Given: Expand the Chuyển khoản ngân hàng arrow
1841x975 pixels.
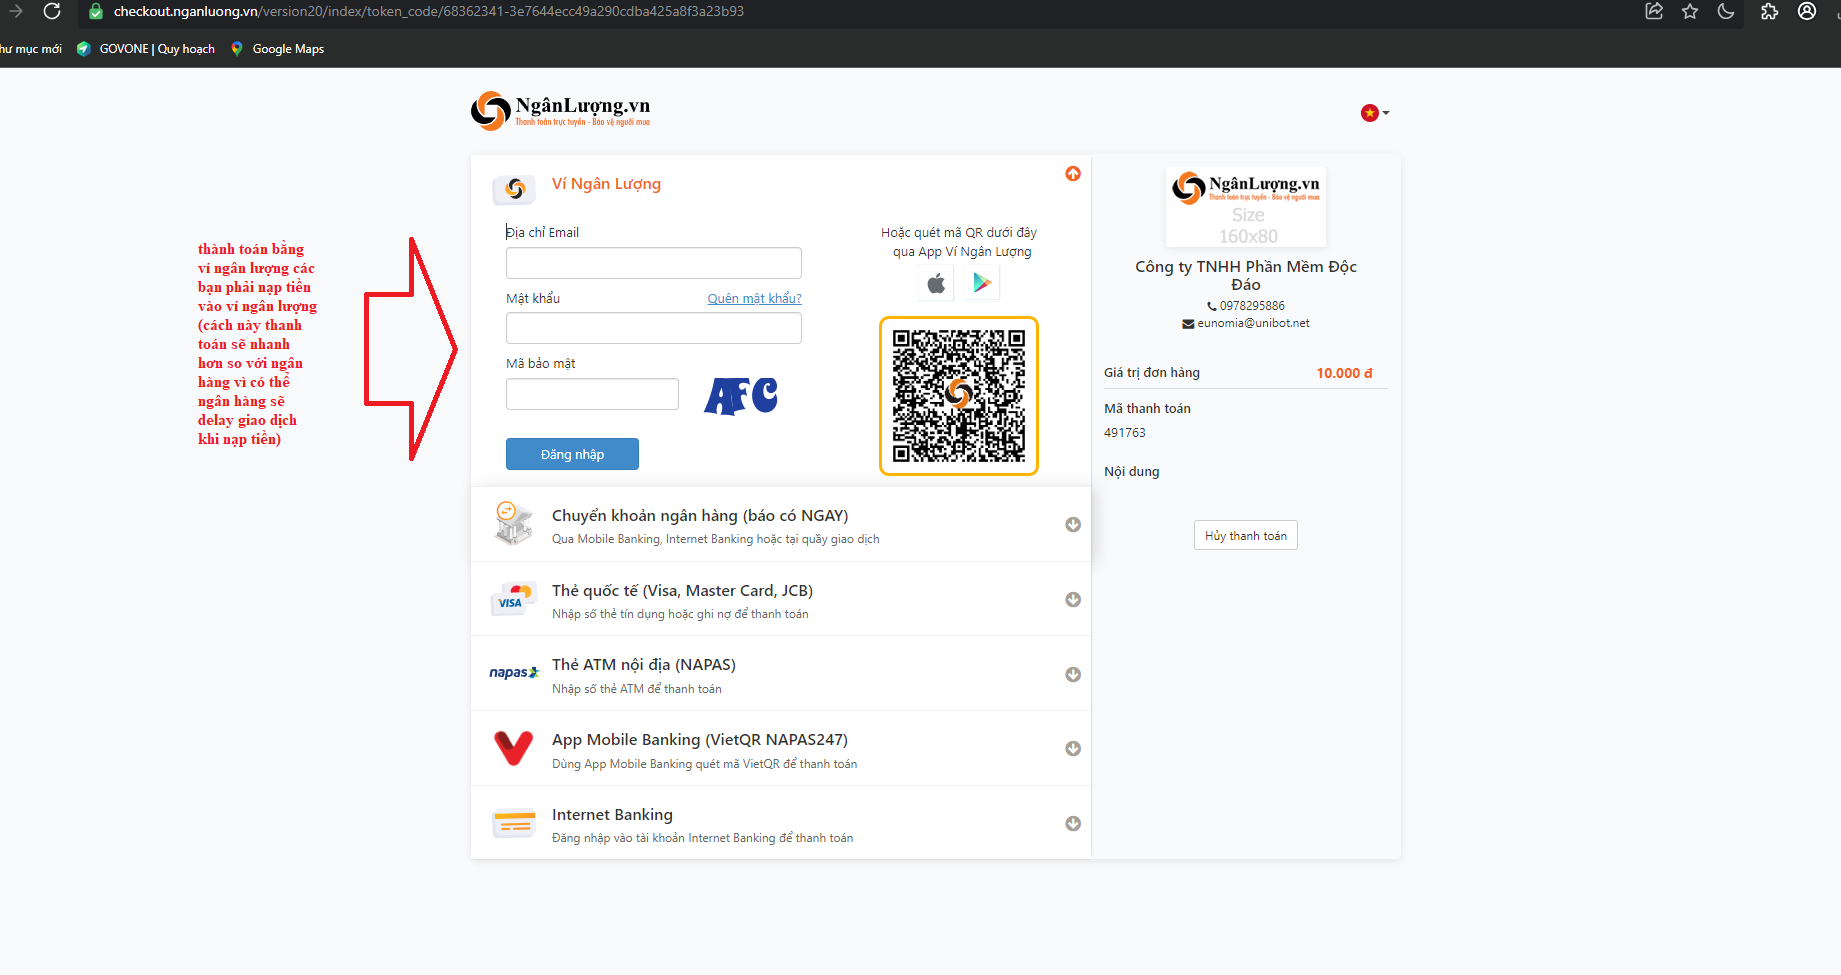Looking at the screenshot, I should [x=1073, y=525].
